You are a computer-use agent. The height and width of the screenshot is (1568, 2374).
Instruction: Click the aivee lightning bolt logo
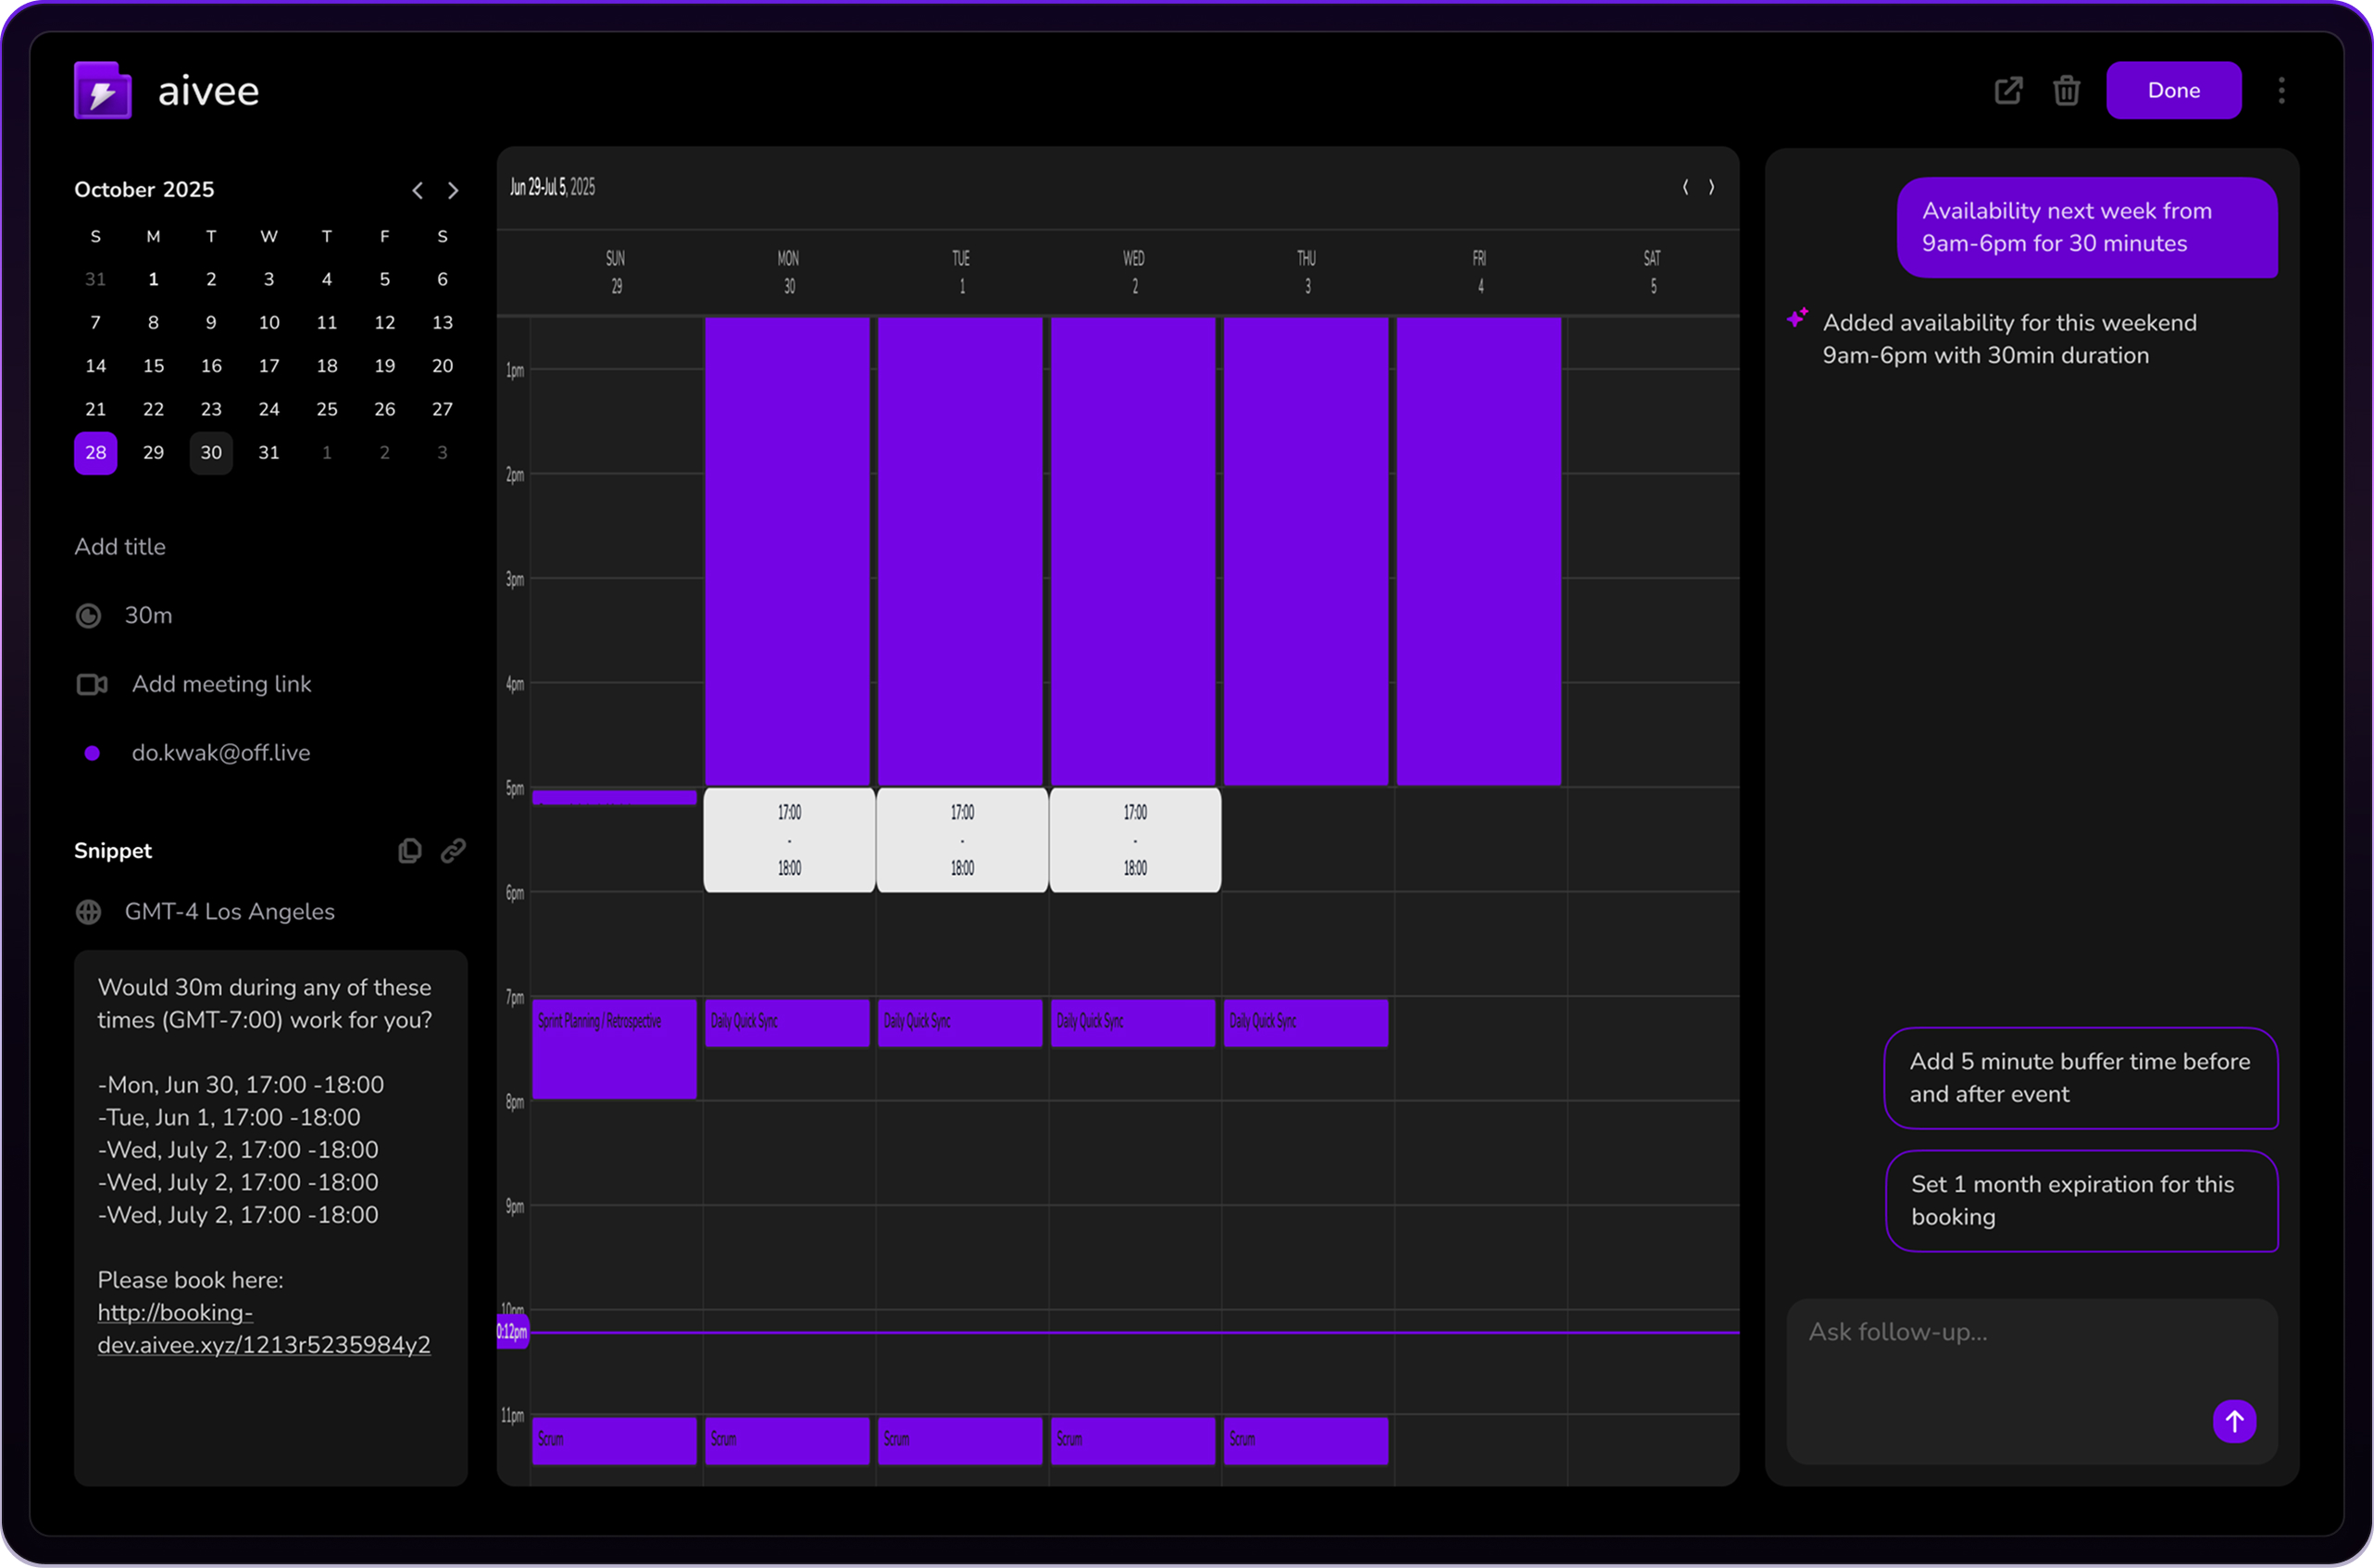point(101,90)
